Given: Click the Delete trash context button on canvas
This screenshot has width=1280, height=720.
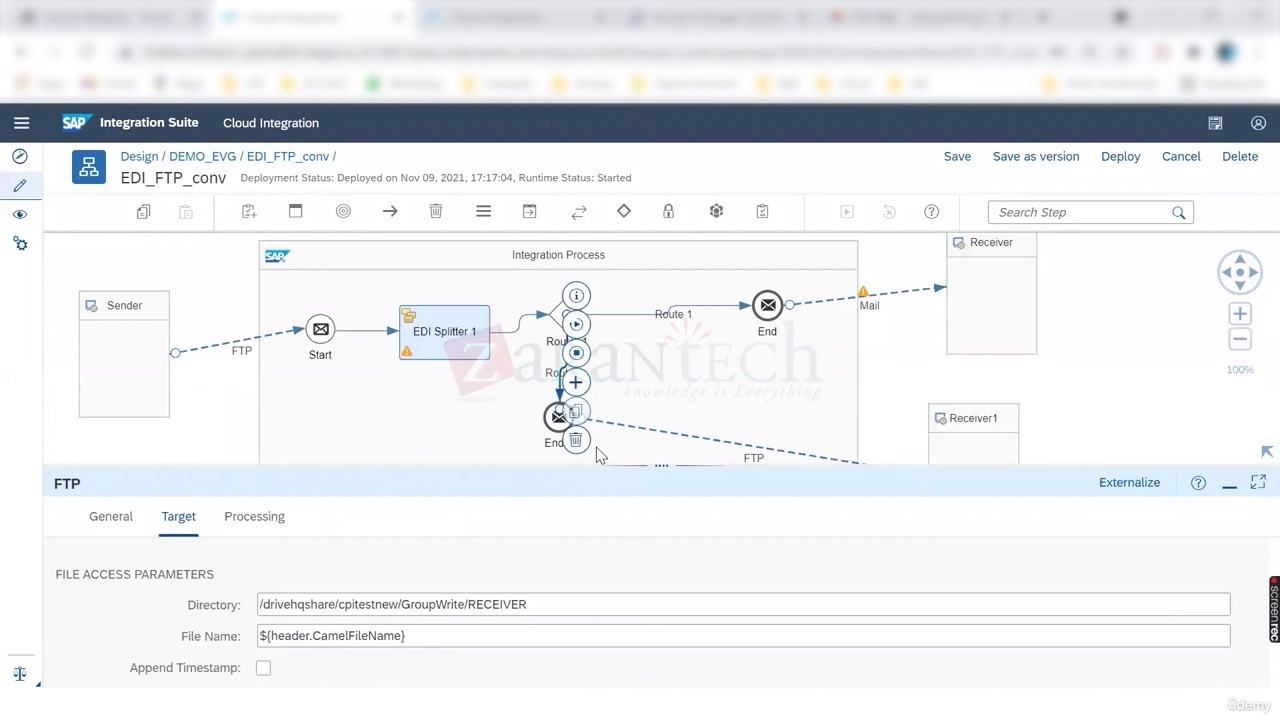Looking at the screenshot, I should click(x=576, y=440).
